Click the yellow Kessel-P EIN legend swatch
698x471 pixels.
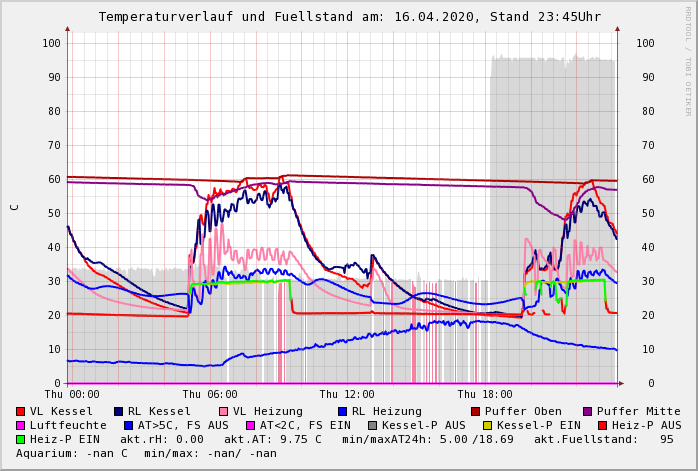(x=486, y=426)
